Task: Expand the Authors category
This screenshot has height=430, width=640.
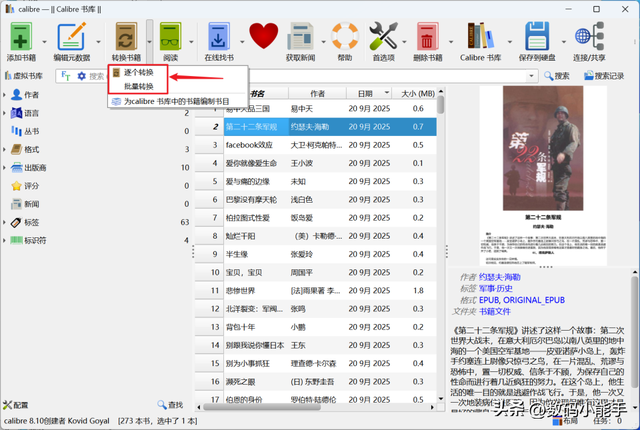Action: [4, 95]
